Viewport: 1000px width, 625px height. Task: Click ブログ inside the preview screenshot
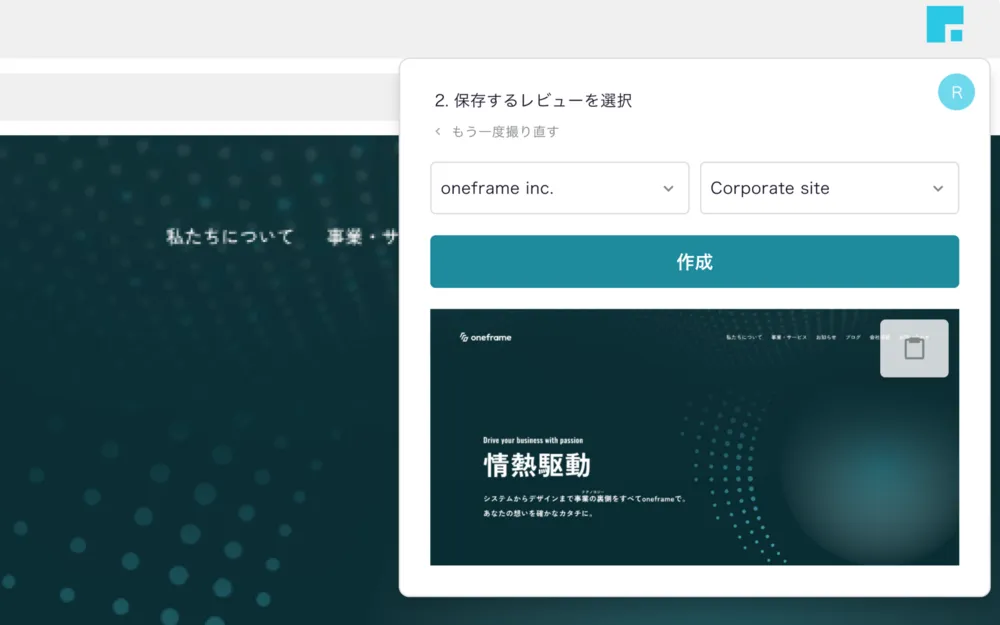tap(853, 338)
